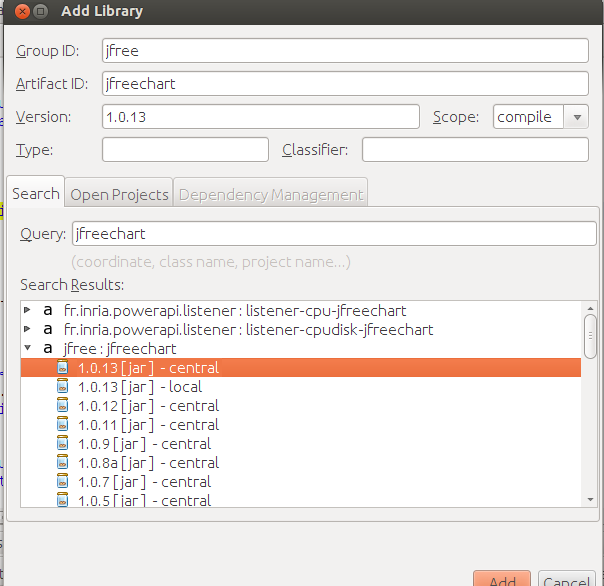Click the Add button

[x=502, y=579]
